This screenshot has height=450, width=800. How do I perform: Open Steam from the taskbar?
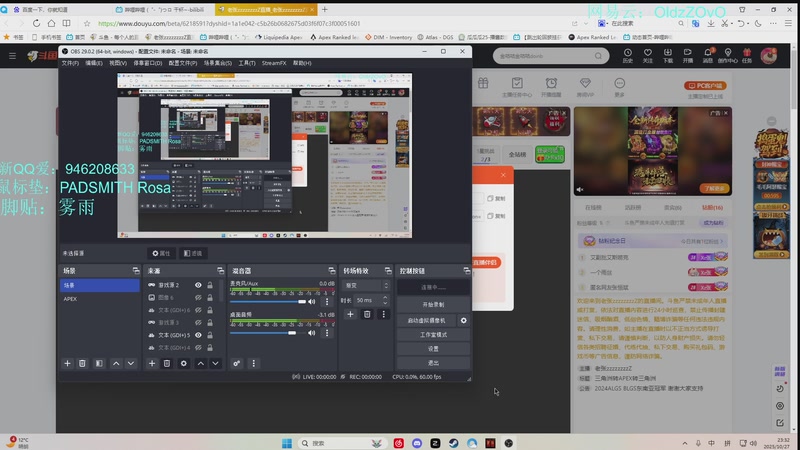[454, 443]
